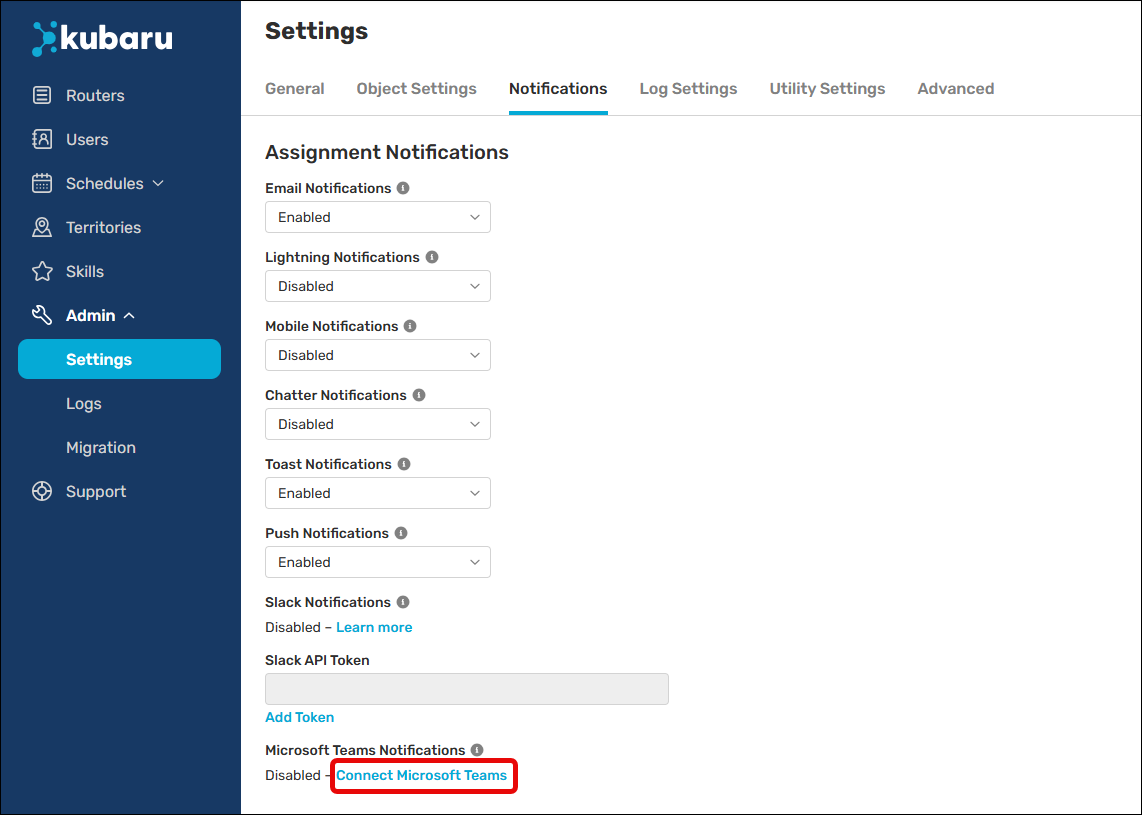Open the Toast Notifications dropdown
Viewport: 1142px width, 815px height.
click(x=377, y=493)
